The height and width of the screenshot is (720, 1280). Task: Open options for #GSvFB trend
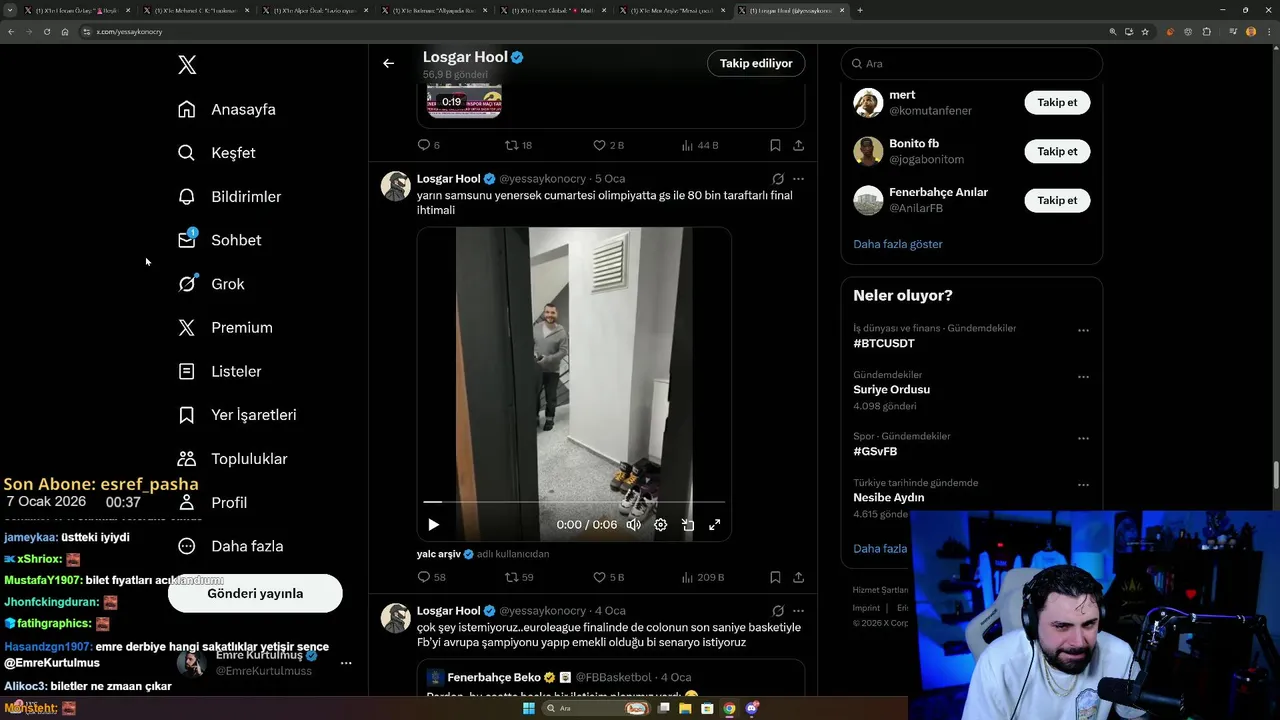(1083, 438)
